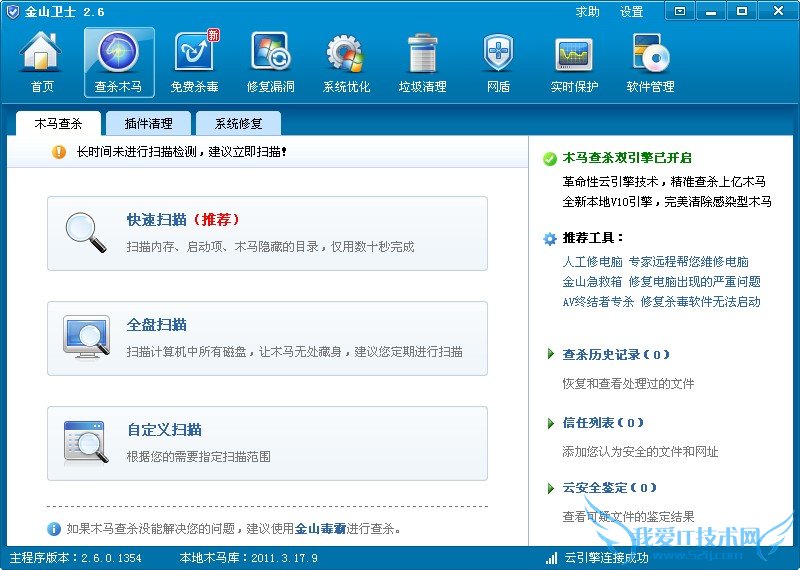Viewport: 800px width, 570px height.
Task: Click the monitor icon for 全盘扫描
Action: coord(86,337)
